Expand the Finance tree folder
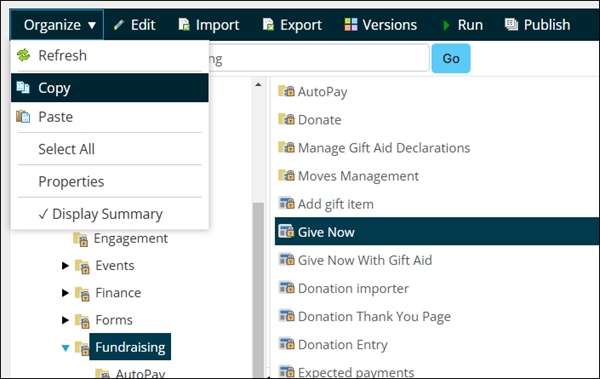Viewport: 600px width, 379px height. 65,293
